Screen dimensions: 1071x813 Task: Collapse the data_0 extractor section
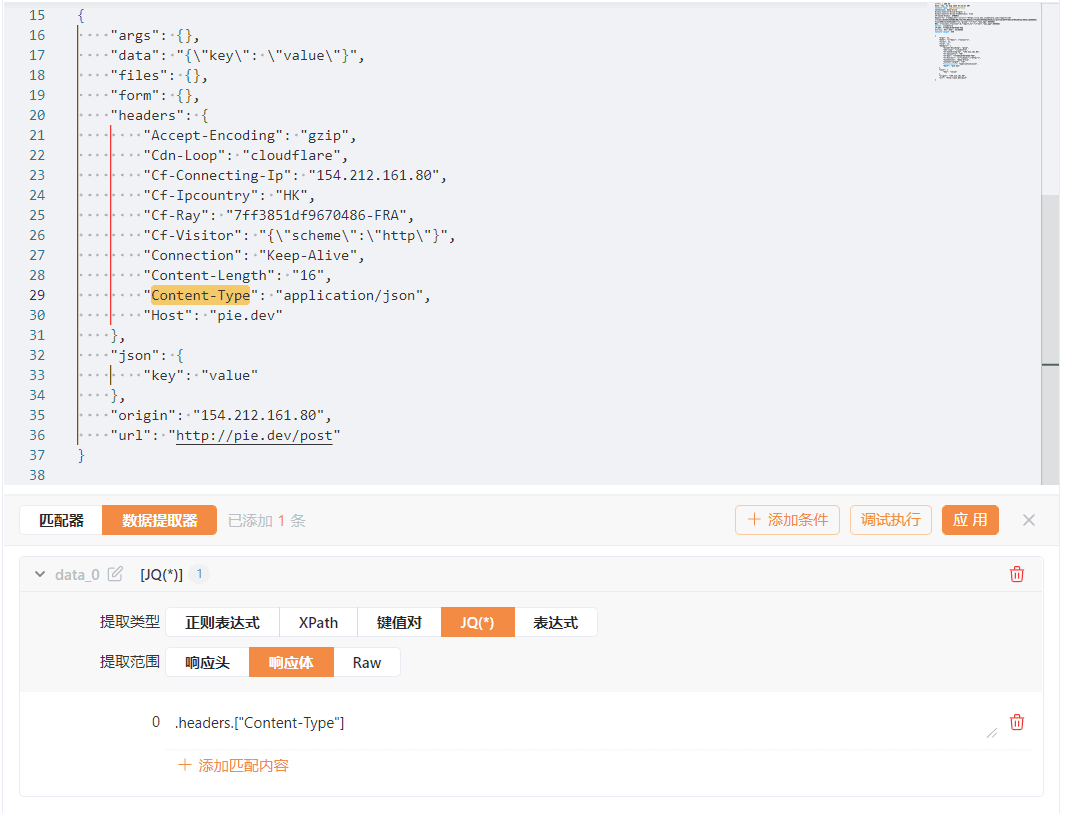(40, 574)
